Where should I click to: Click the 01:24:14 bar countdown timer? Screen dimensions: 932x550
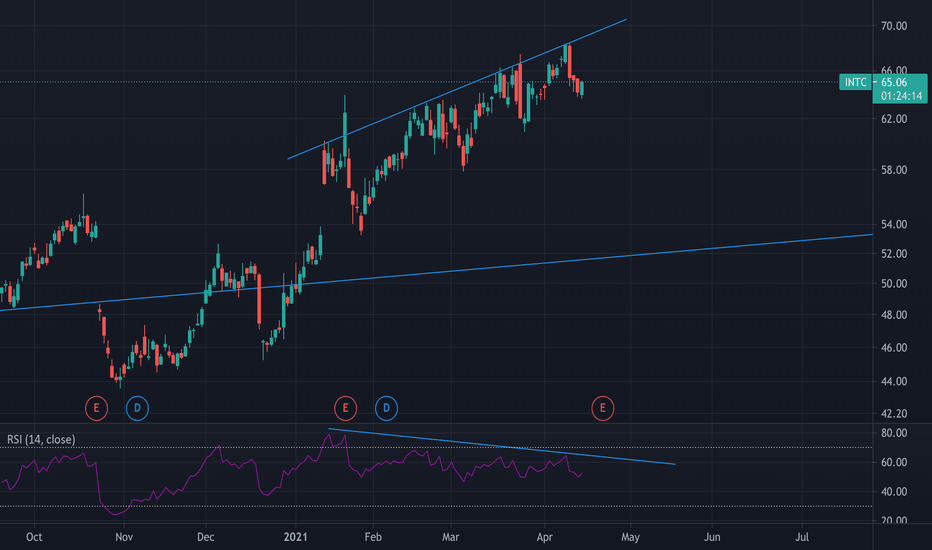tap(902, 96)
